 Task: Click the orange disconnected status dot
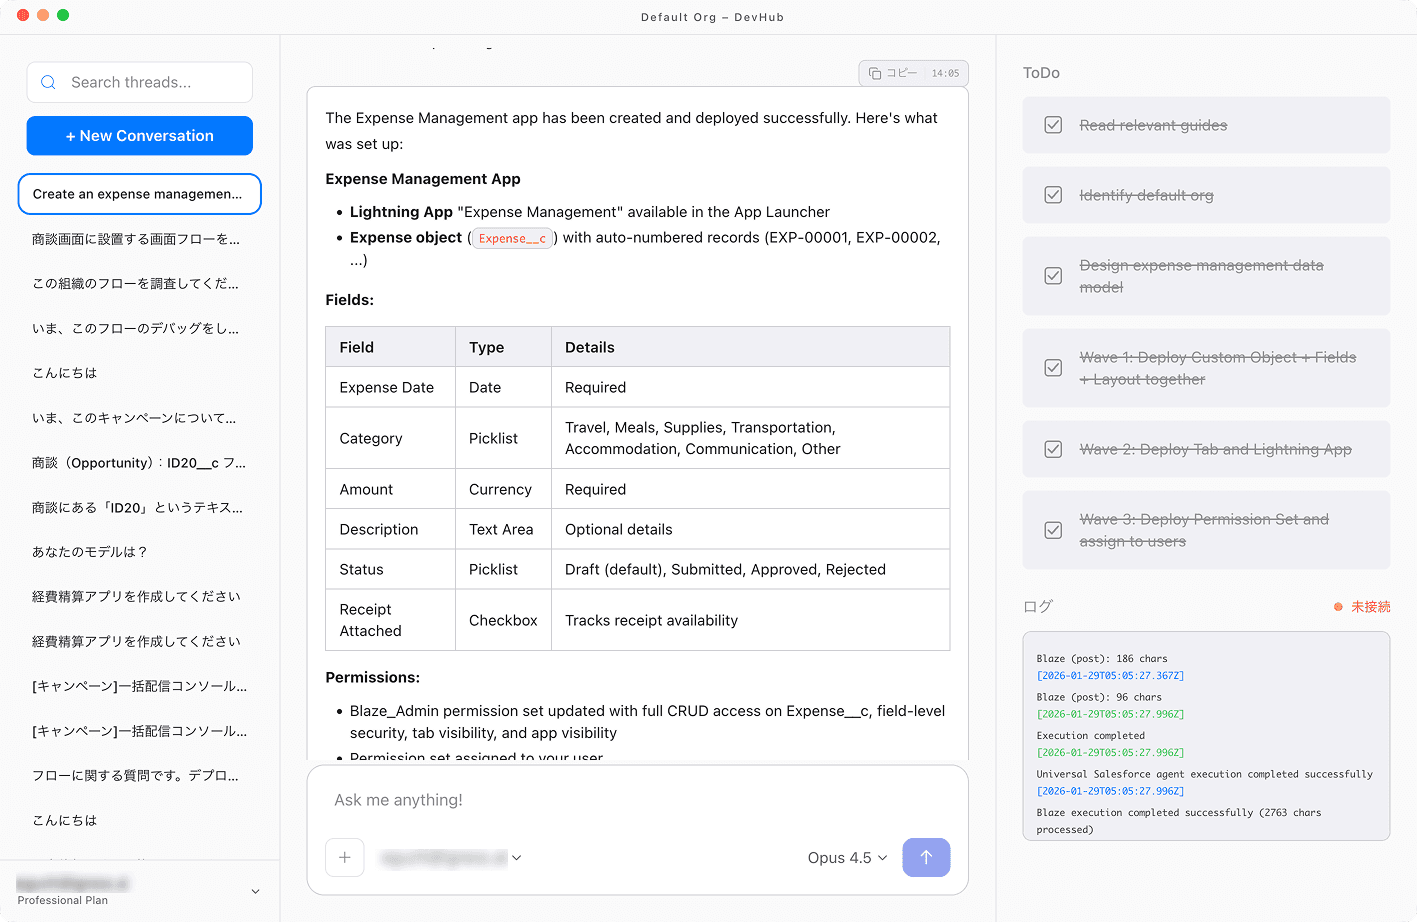tap(1338, 607)
